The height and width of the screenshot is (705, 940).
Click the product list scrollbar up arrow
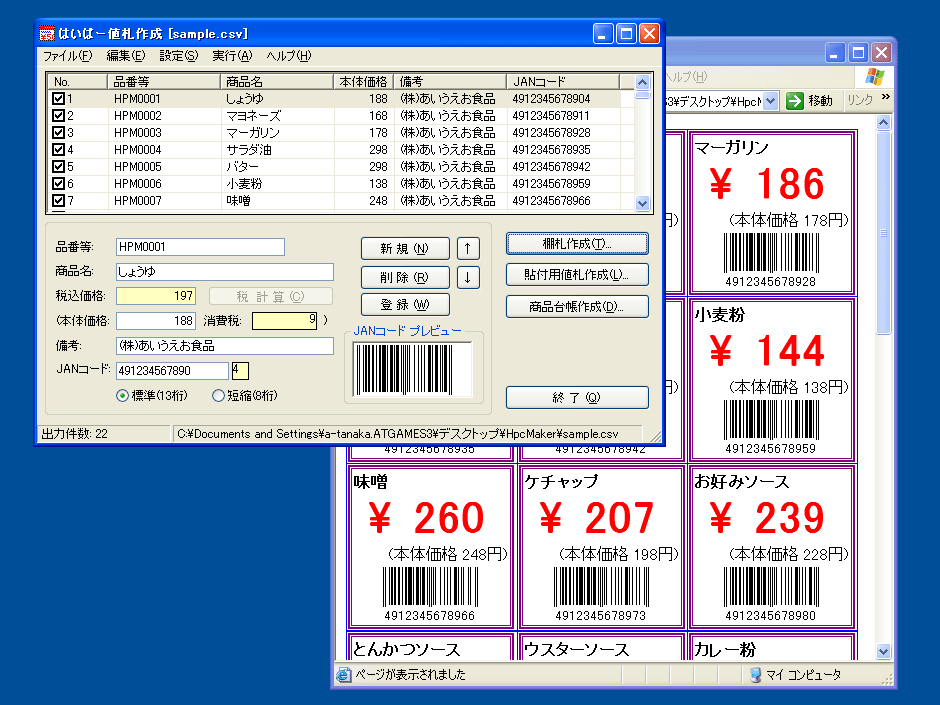(x=642, y=82)
